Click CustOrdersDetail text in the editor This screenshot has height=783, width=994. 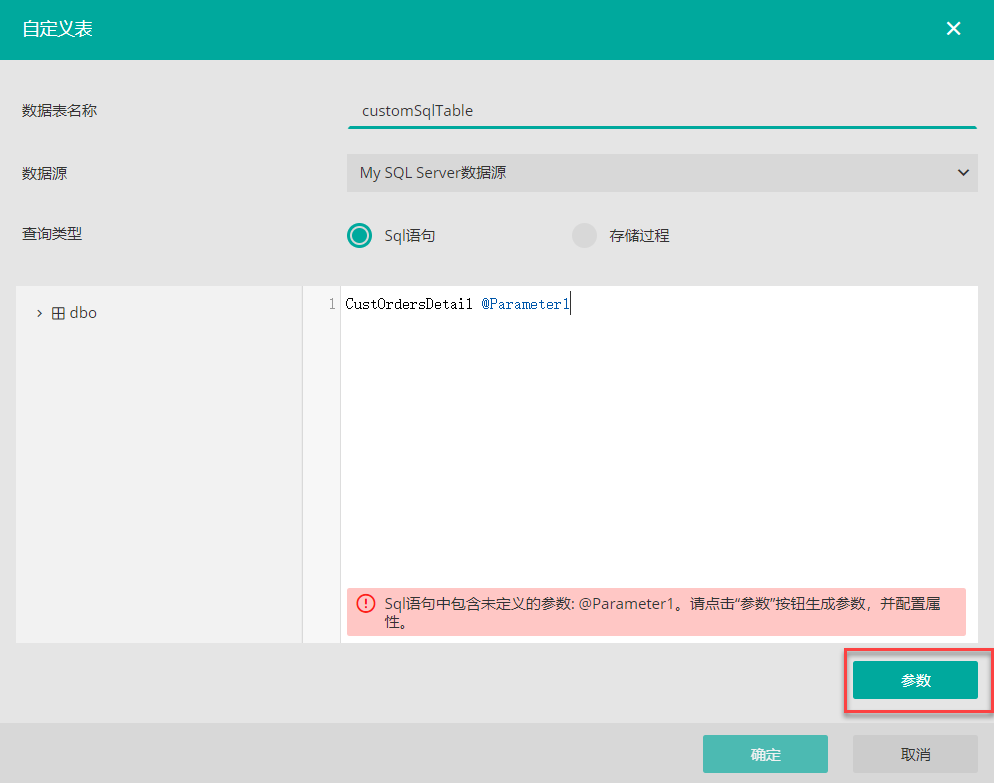pos(408,304)
